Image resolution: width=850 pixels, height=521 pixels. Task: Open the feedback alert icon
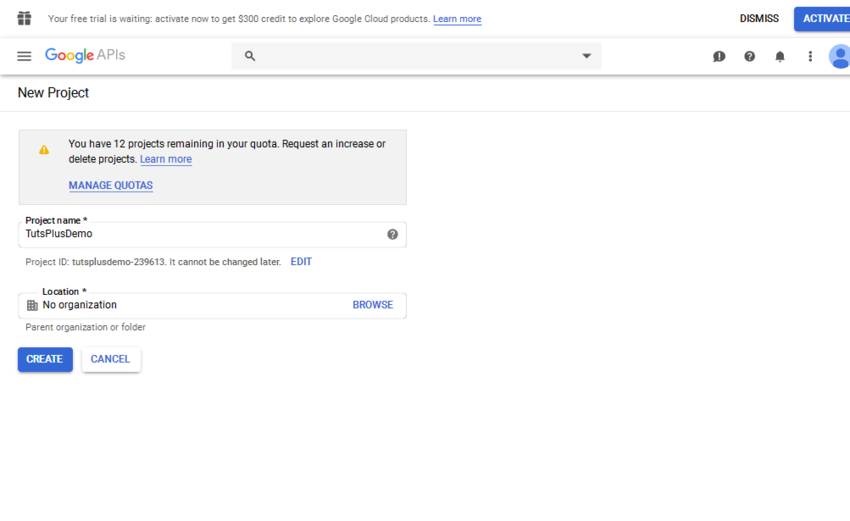coord(719,57)
